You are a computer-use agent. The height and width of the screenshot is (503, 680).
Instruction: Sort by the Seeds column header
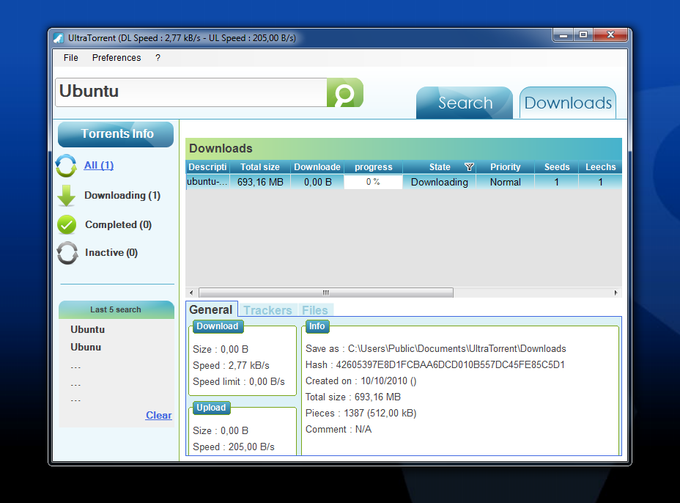coord(557,167)
